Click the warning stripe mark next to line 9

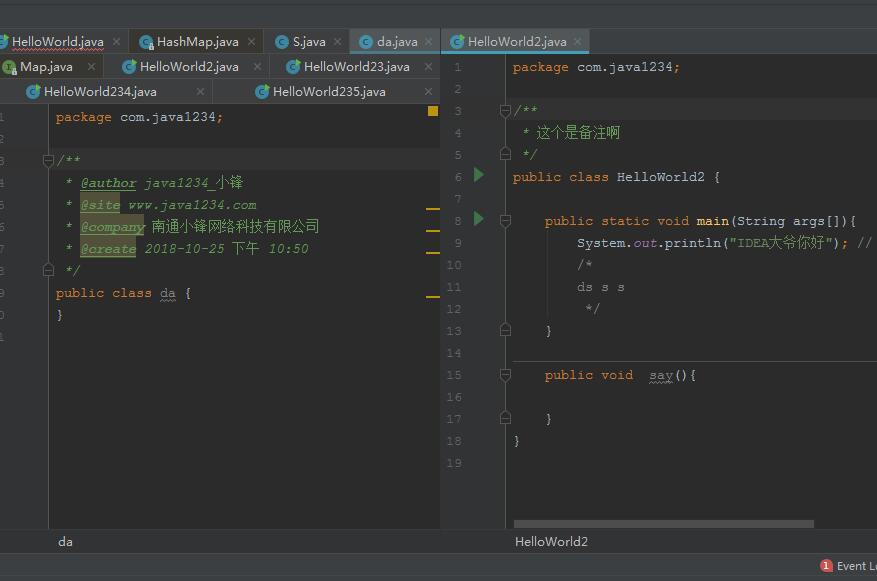coord(433,297)
